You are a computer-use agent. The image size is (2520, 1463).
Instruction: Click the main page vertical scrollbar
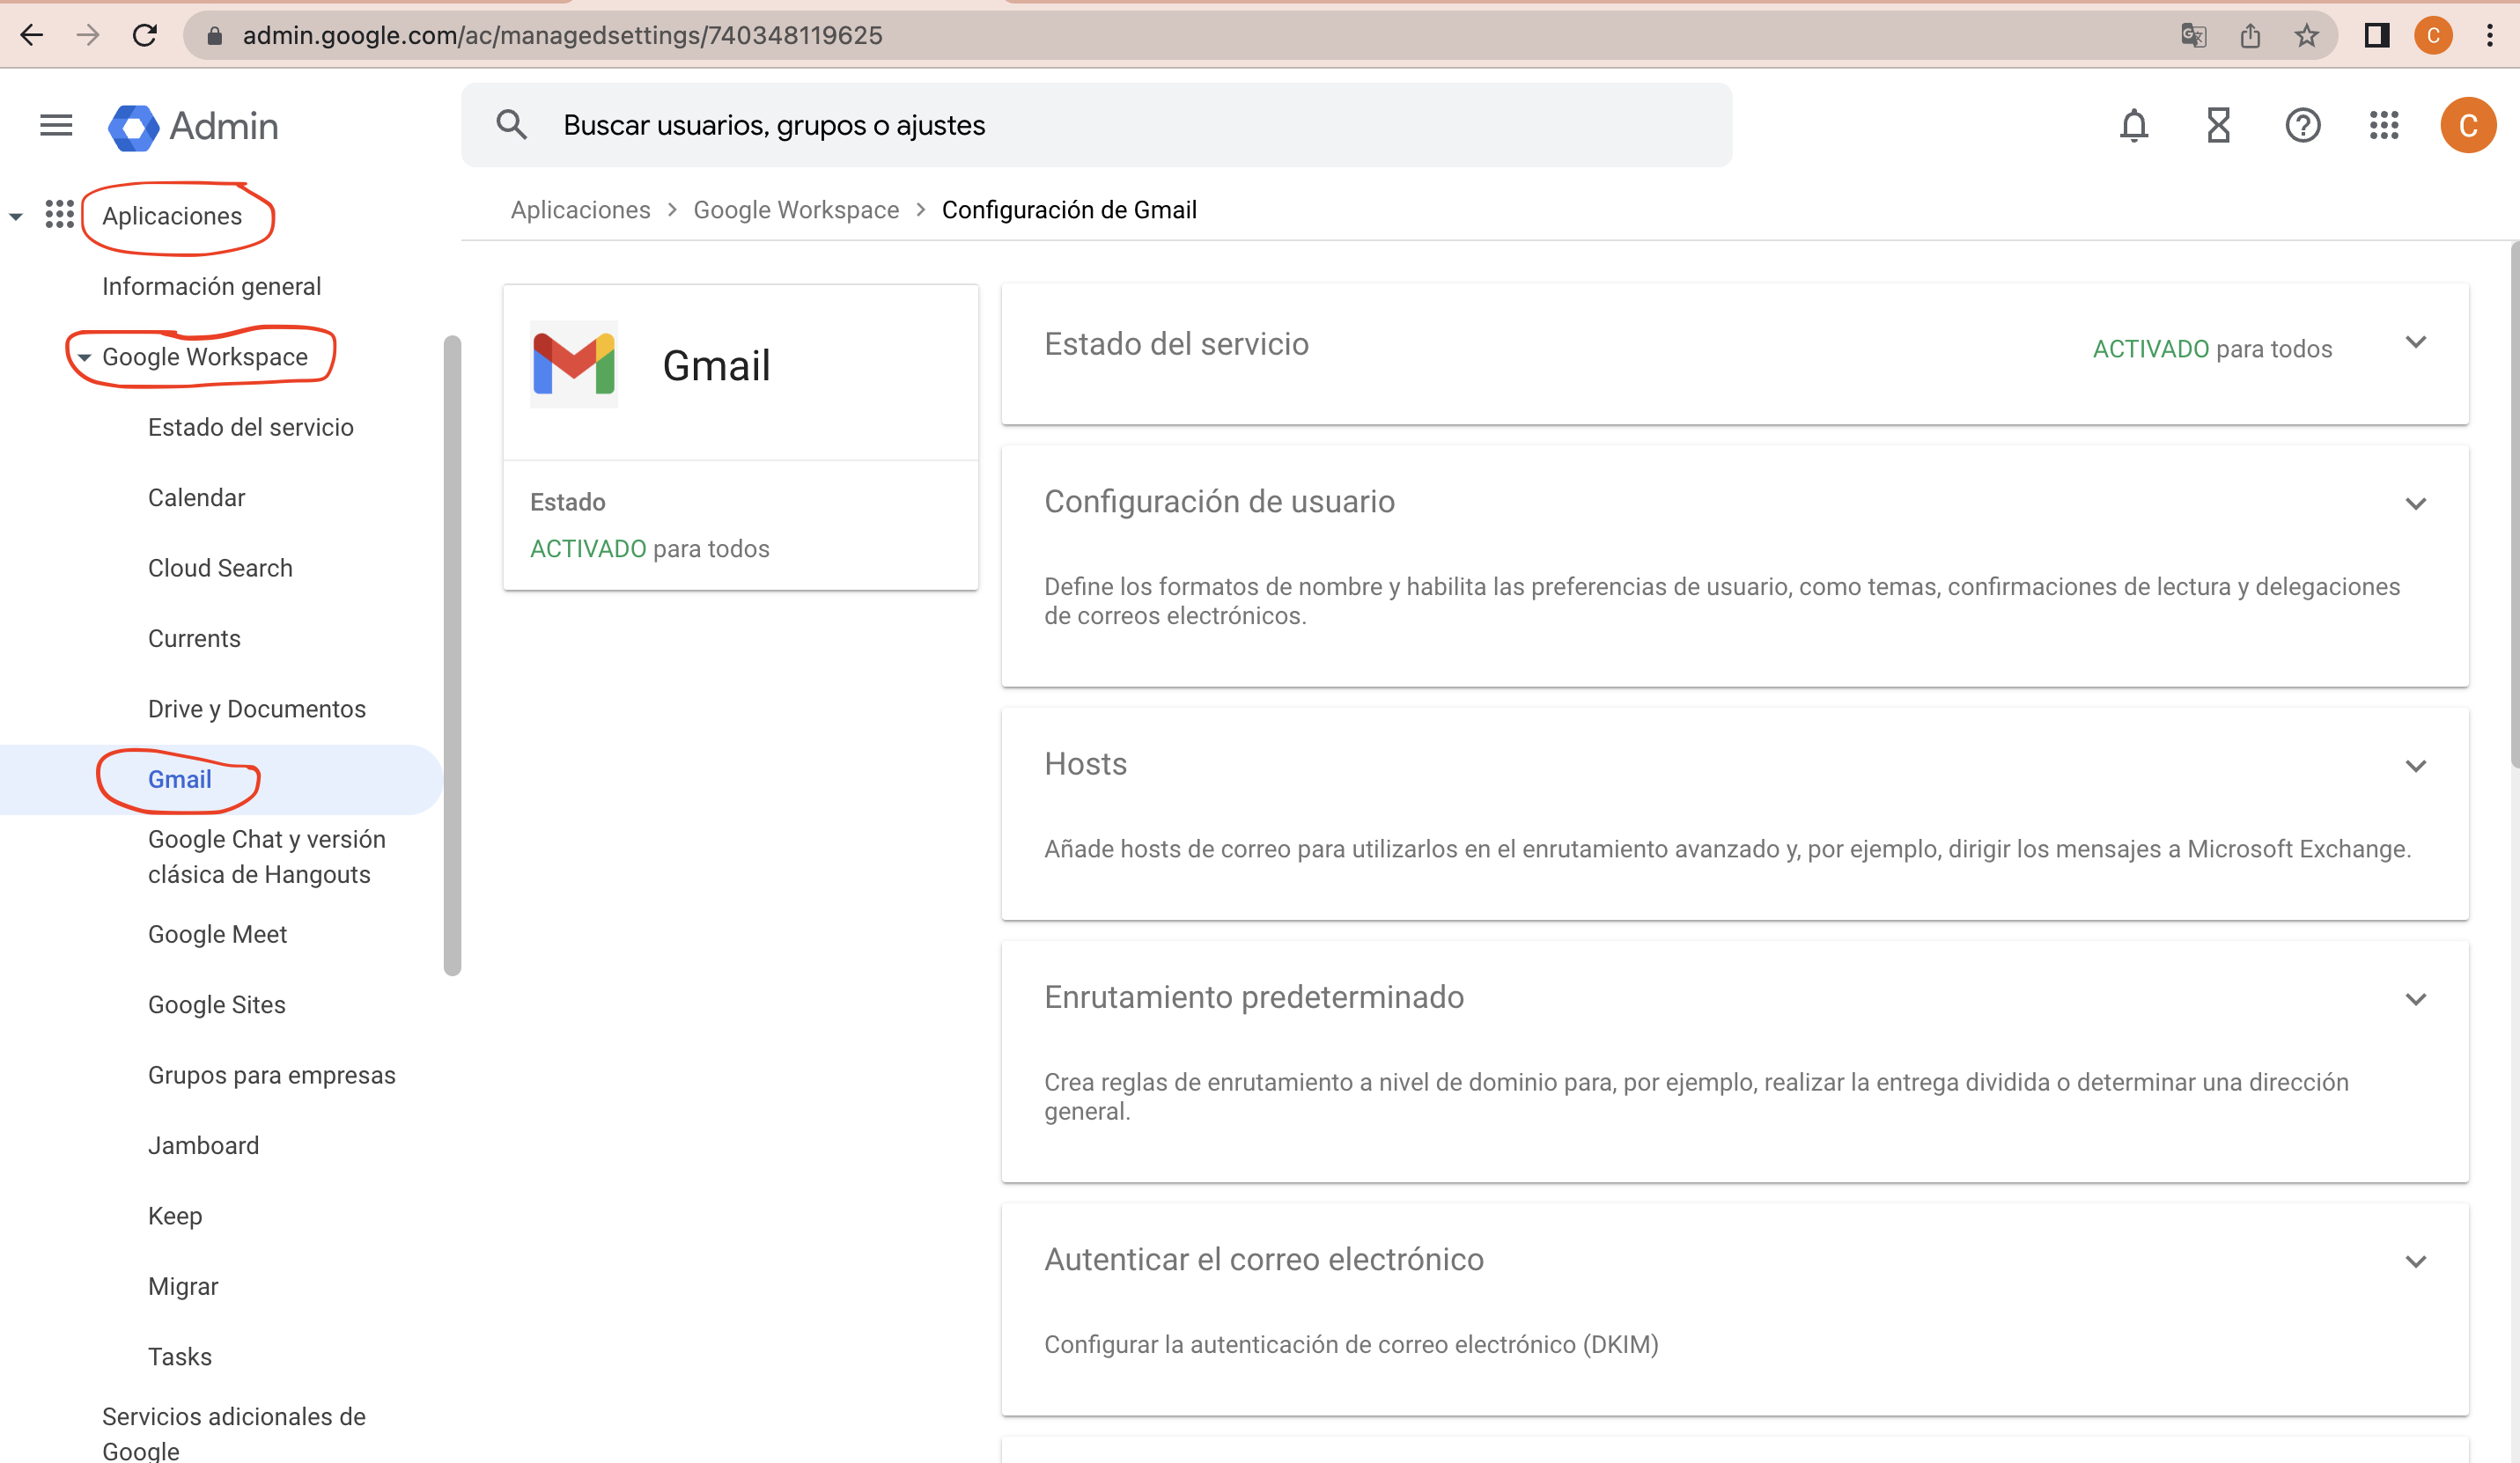click(x=2514, y=505)
